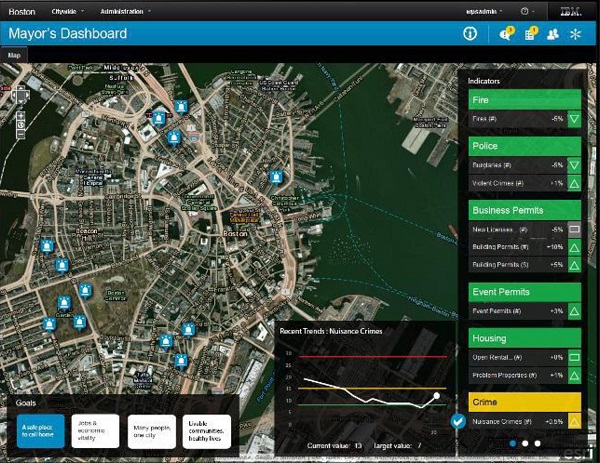
Task: Zoom in on the map with plus button
Action: coord(21,117)
